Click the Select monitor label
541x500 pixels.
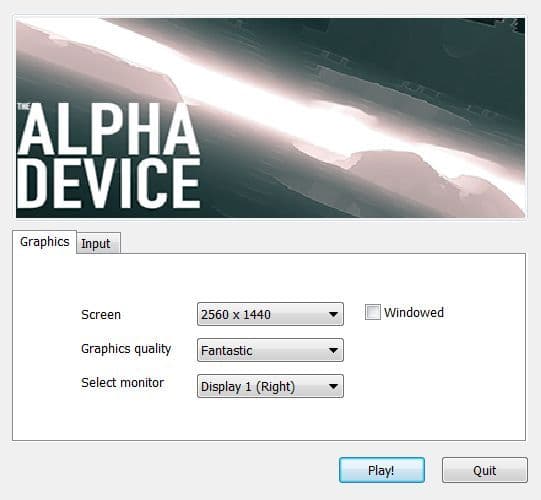coord(122,383)
